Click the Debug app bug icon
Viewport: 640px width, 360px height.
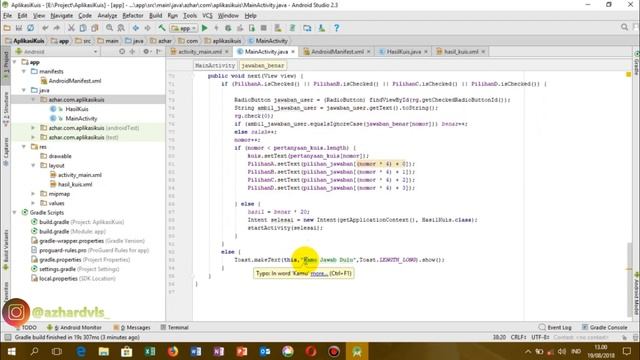click(x=228, y=28)
